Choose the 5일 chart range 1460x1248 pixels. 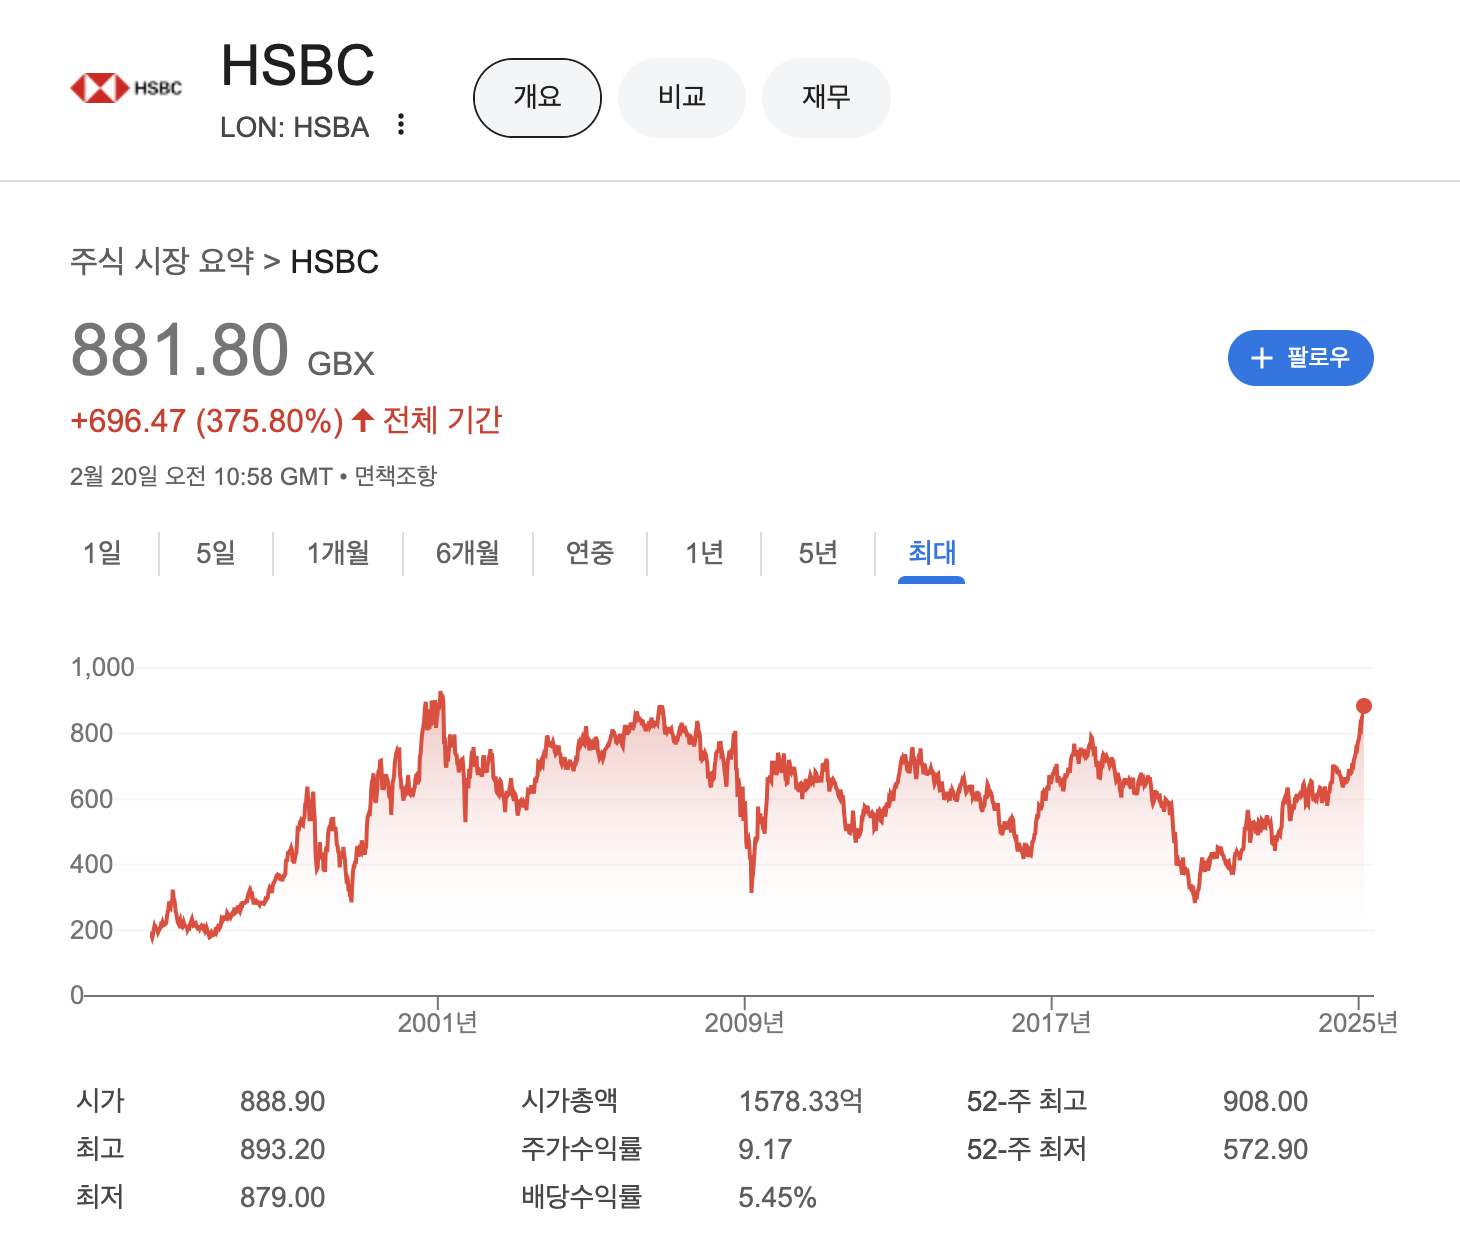[216, 553]
